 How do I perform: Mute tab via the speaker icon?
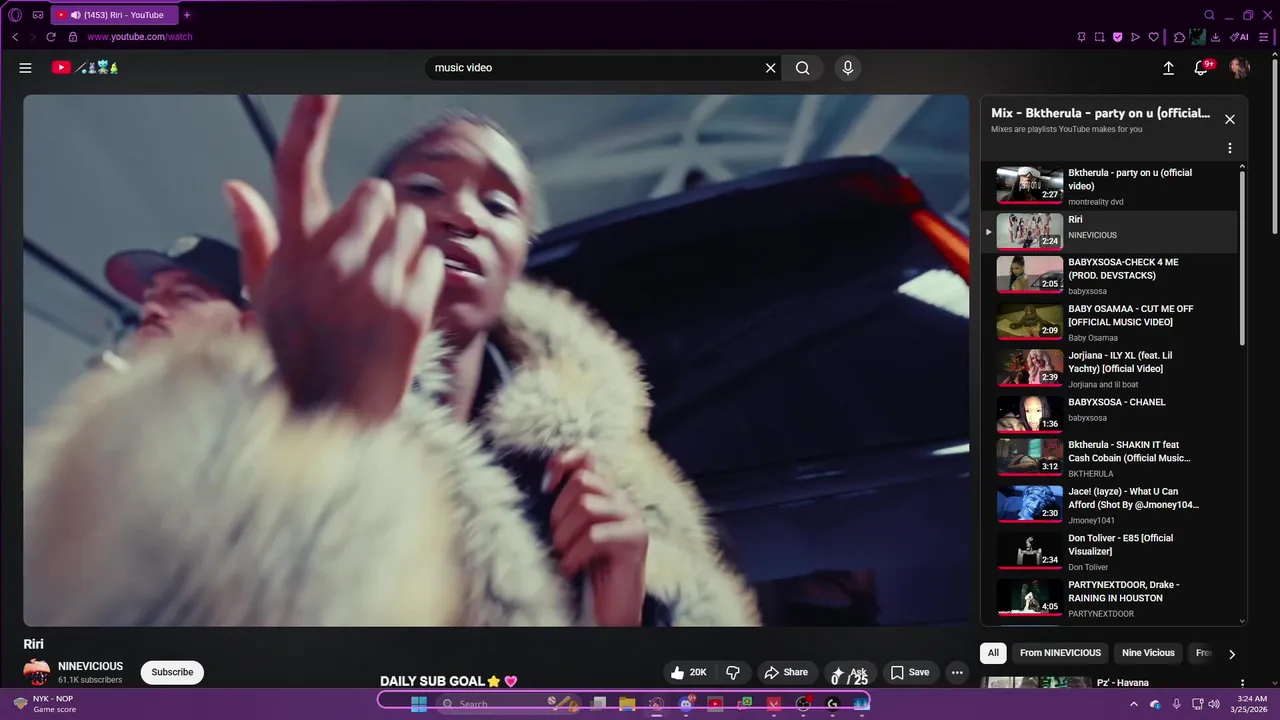[75, 15]
